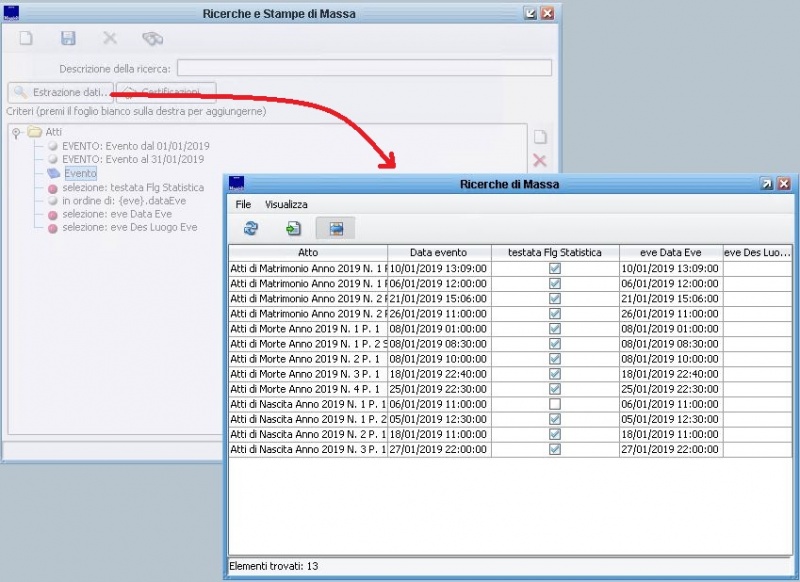Select 'selezione: eve Des Luogo Eve' item
This screenshot has height=582, width=800.
click(x=130, y=227)
